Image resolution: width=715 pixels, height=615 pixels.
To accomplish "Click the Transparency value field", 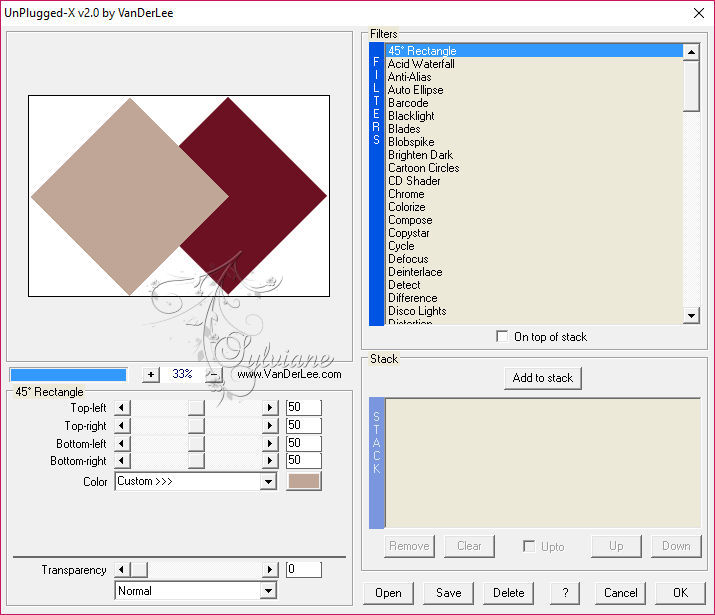I will pos(304,569).
